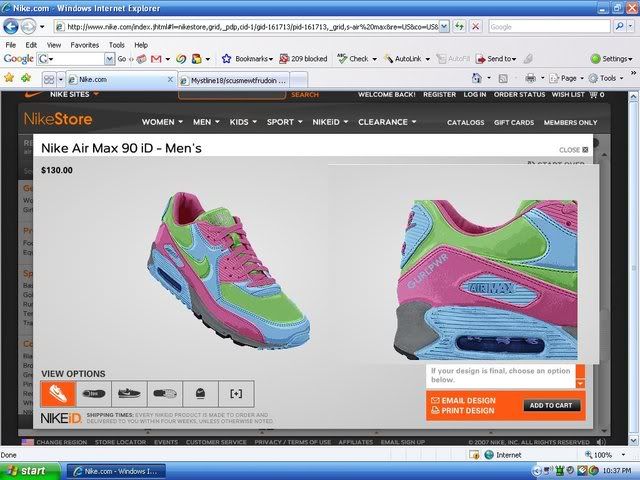Image resolution: width=640 pixels, height=480 pixels.
Task: Open the zoom level 100% control
Action: pos(605,455)
